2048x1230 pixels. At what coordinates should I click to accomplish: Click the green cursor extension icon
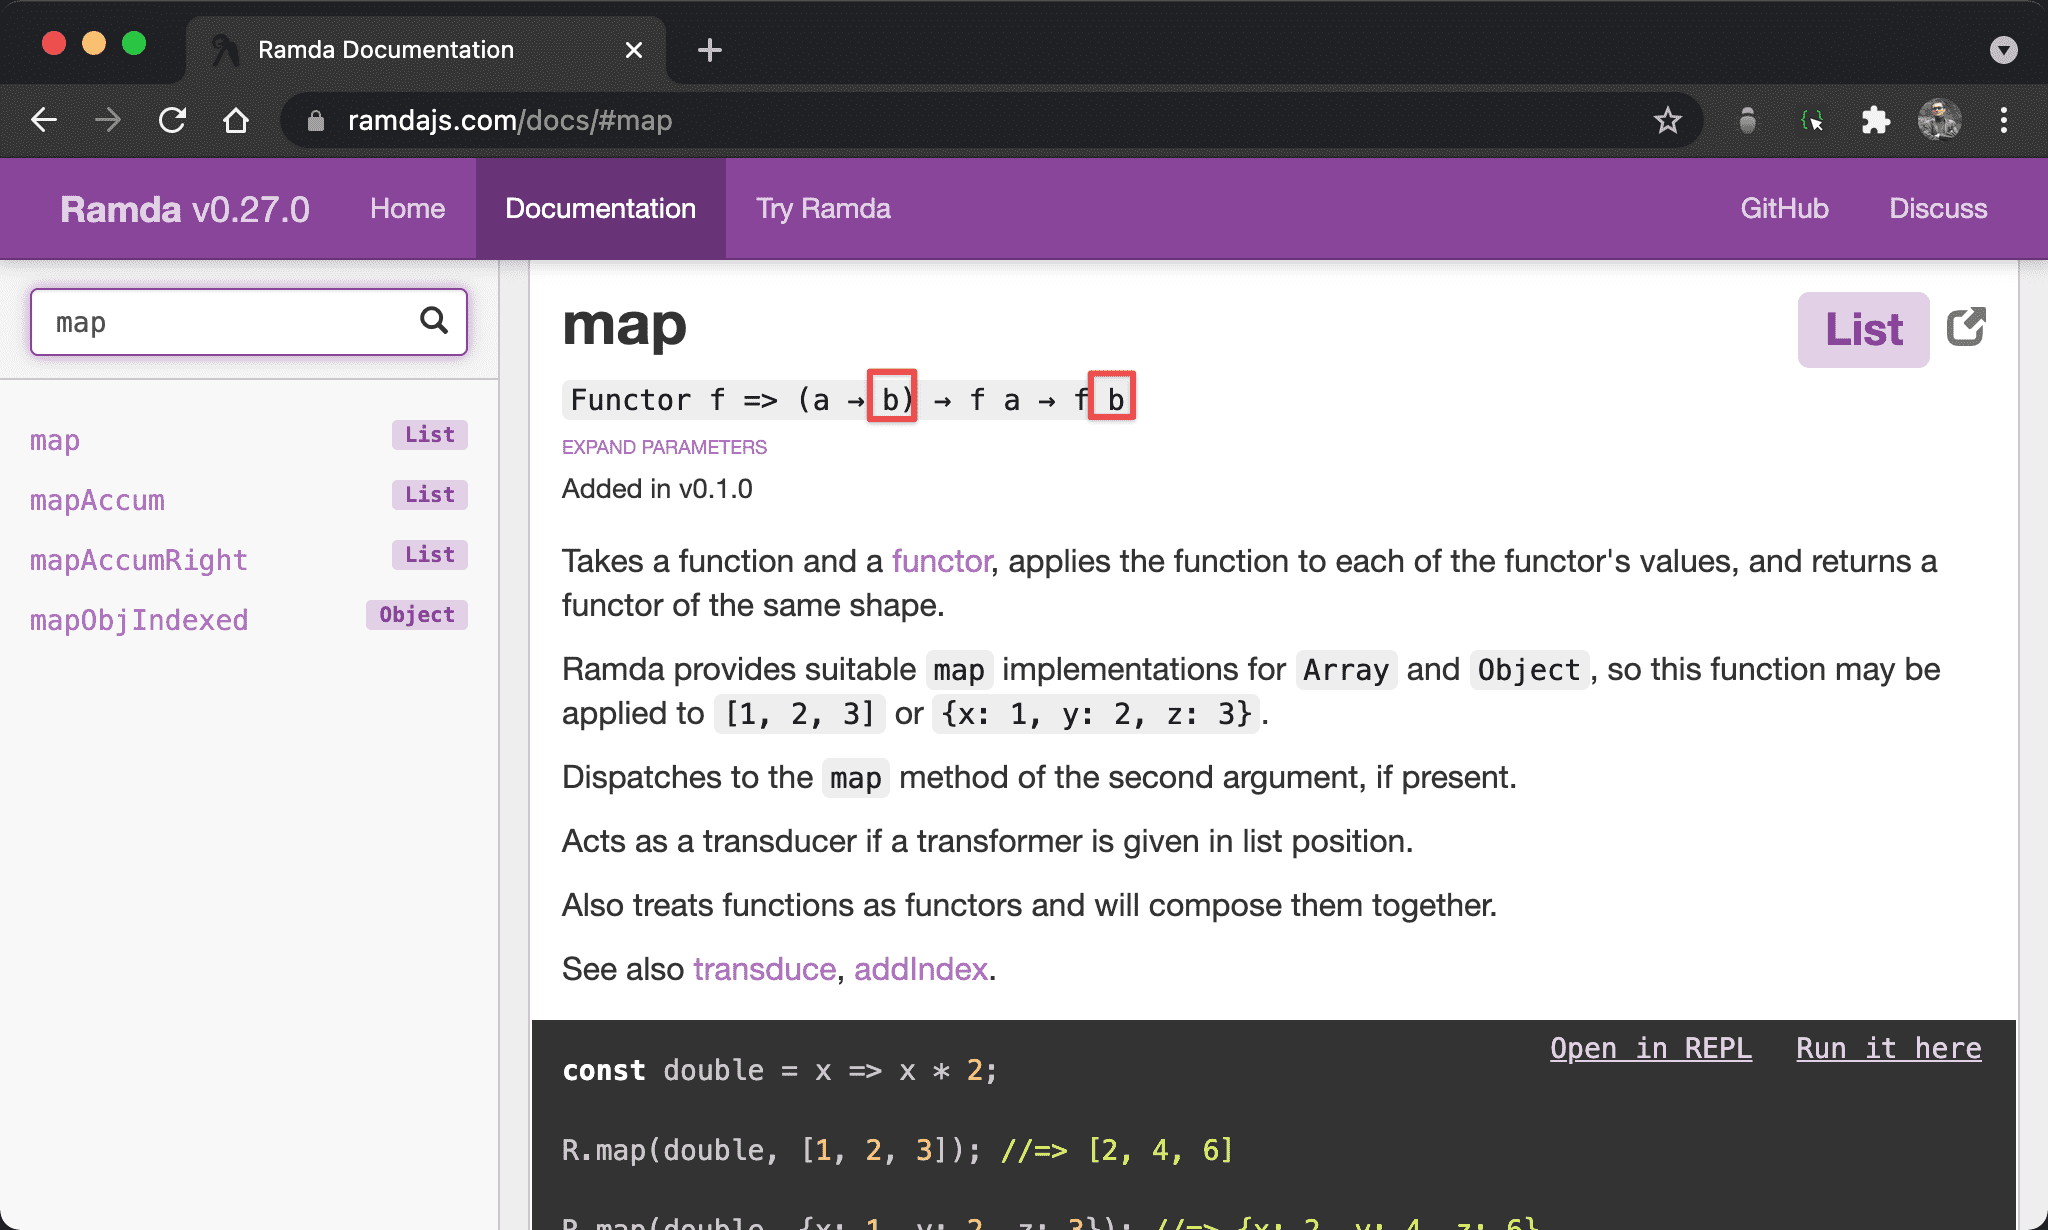tap(1811, 121)
